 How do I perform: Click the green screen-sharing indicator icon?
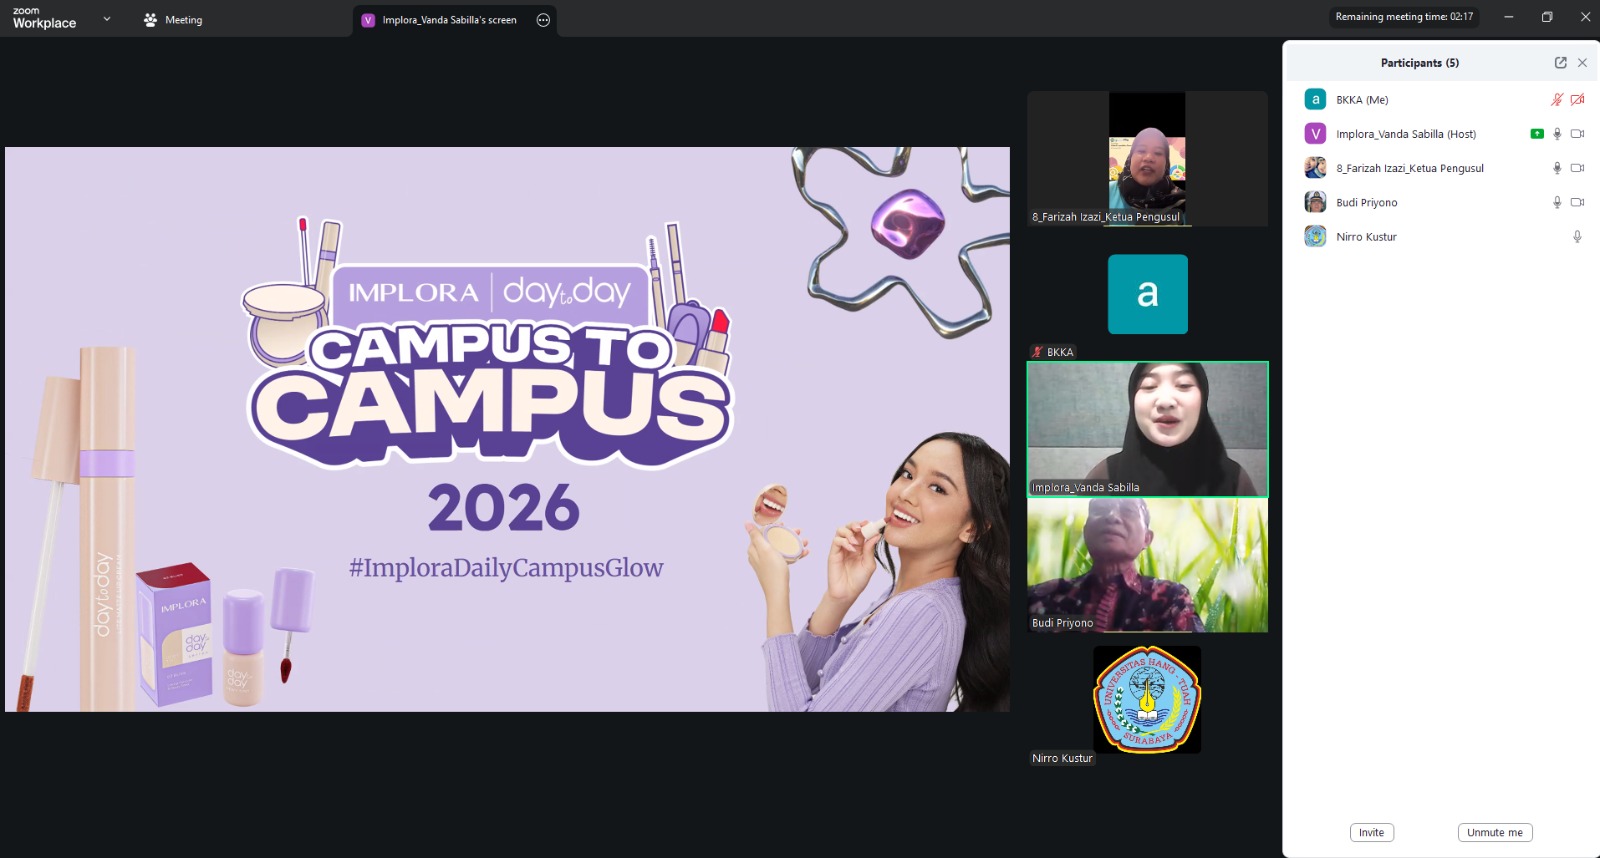tap(1537, 134)
